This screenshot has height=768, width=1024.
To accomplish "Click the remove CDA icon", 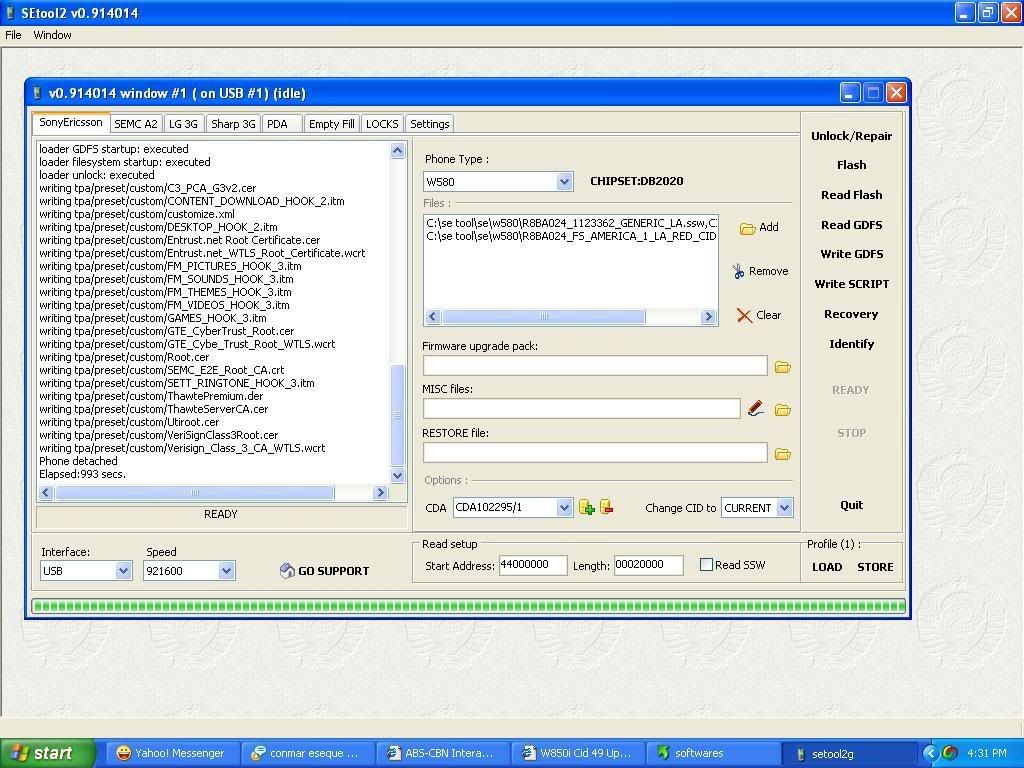I will (x=606, y=507).
